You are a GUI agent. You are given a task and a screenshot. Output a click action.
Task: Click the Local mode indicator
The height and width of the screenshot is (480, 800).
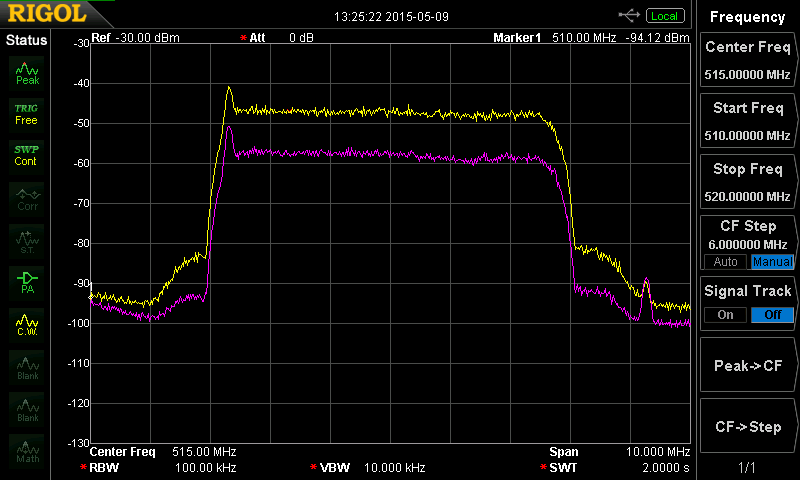[x=663, y=16]
